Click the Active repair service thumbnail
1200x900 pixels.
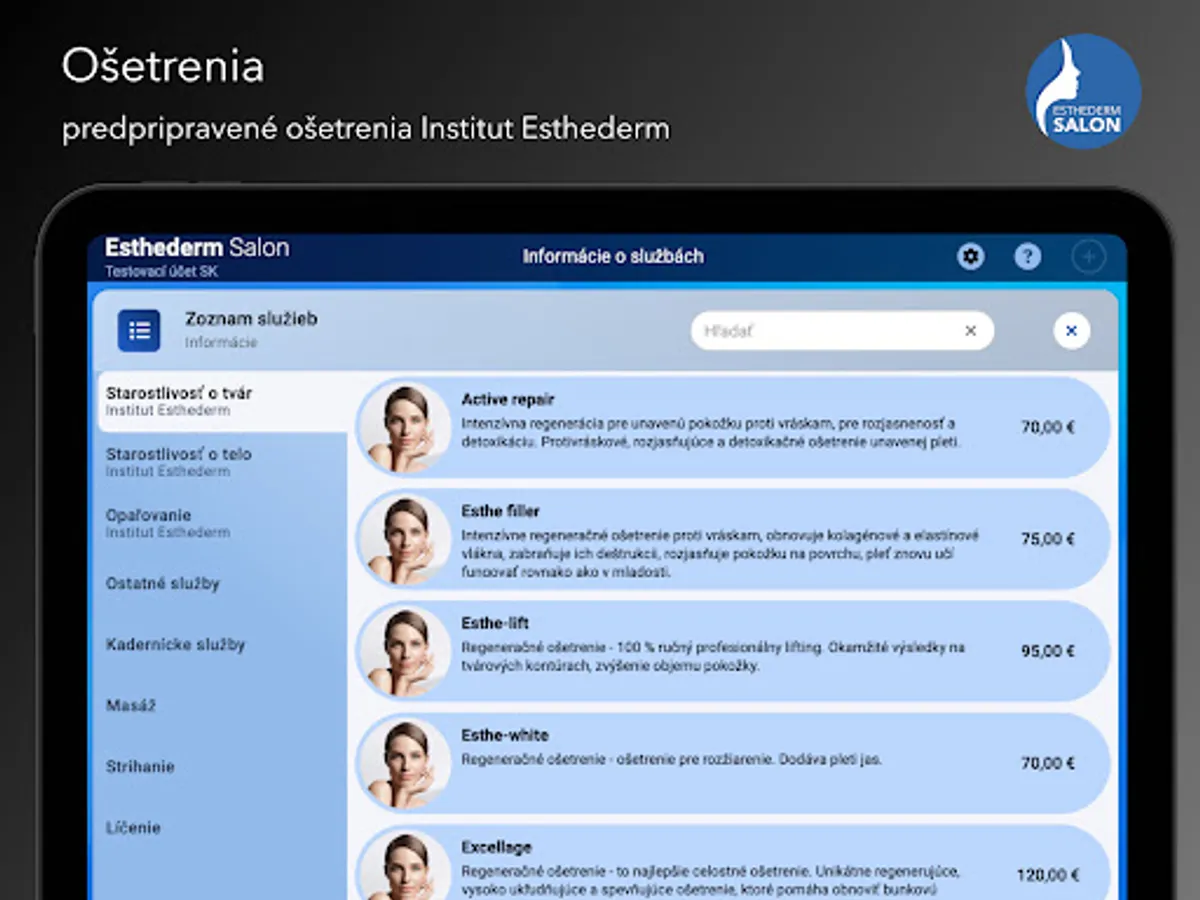pyautogui.click(x=405, y=427)
